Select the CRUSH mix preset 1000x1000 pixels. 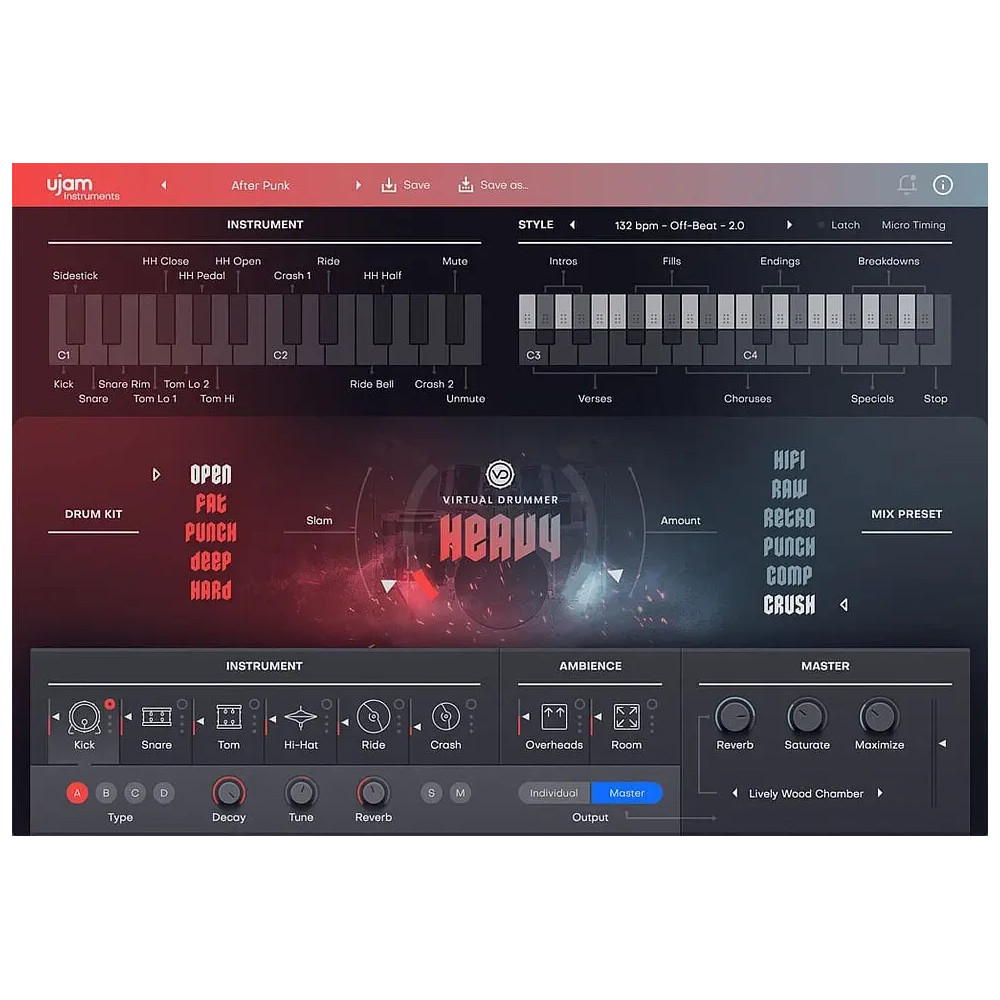(789, 605)
